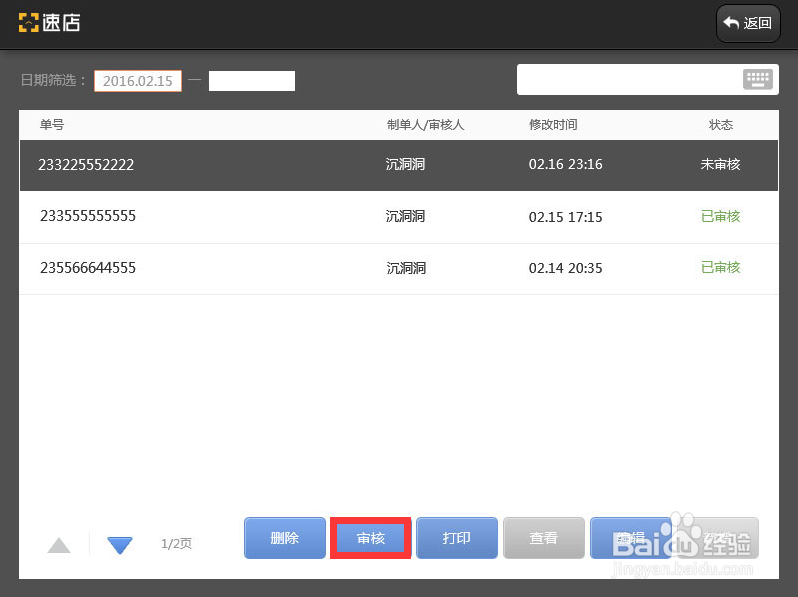The width and height of the screenshot is (798, 597).
Task: Click the 单号 column header
Action: (x=52, y=125)
